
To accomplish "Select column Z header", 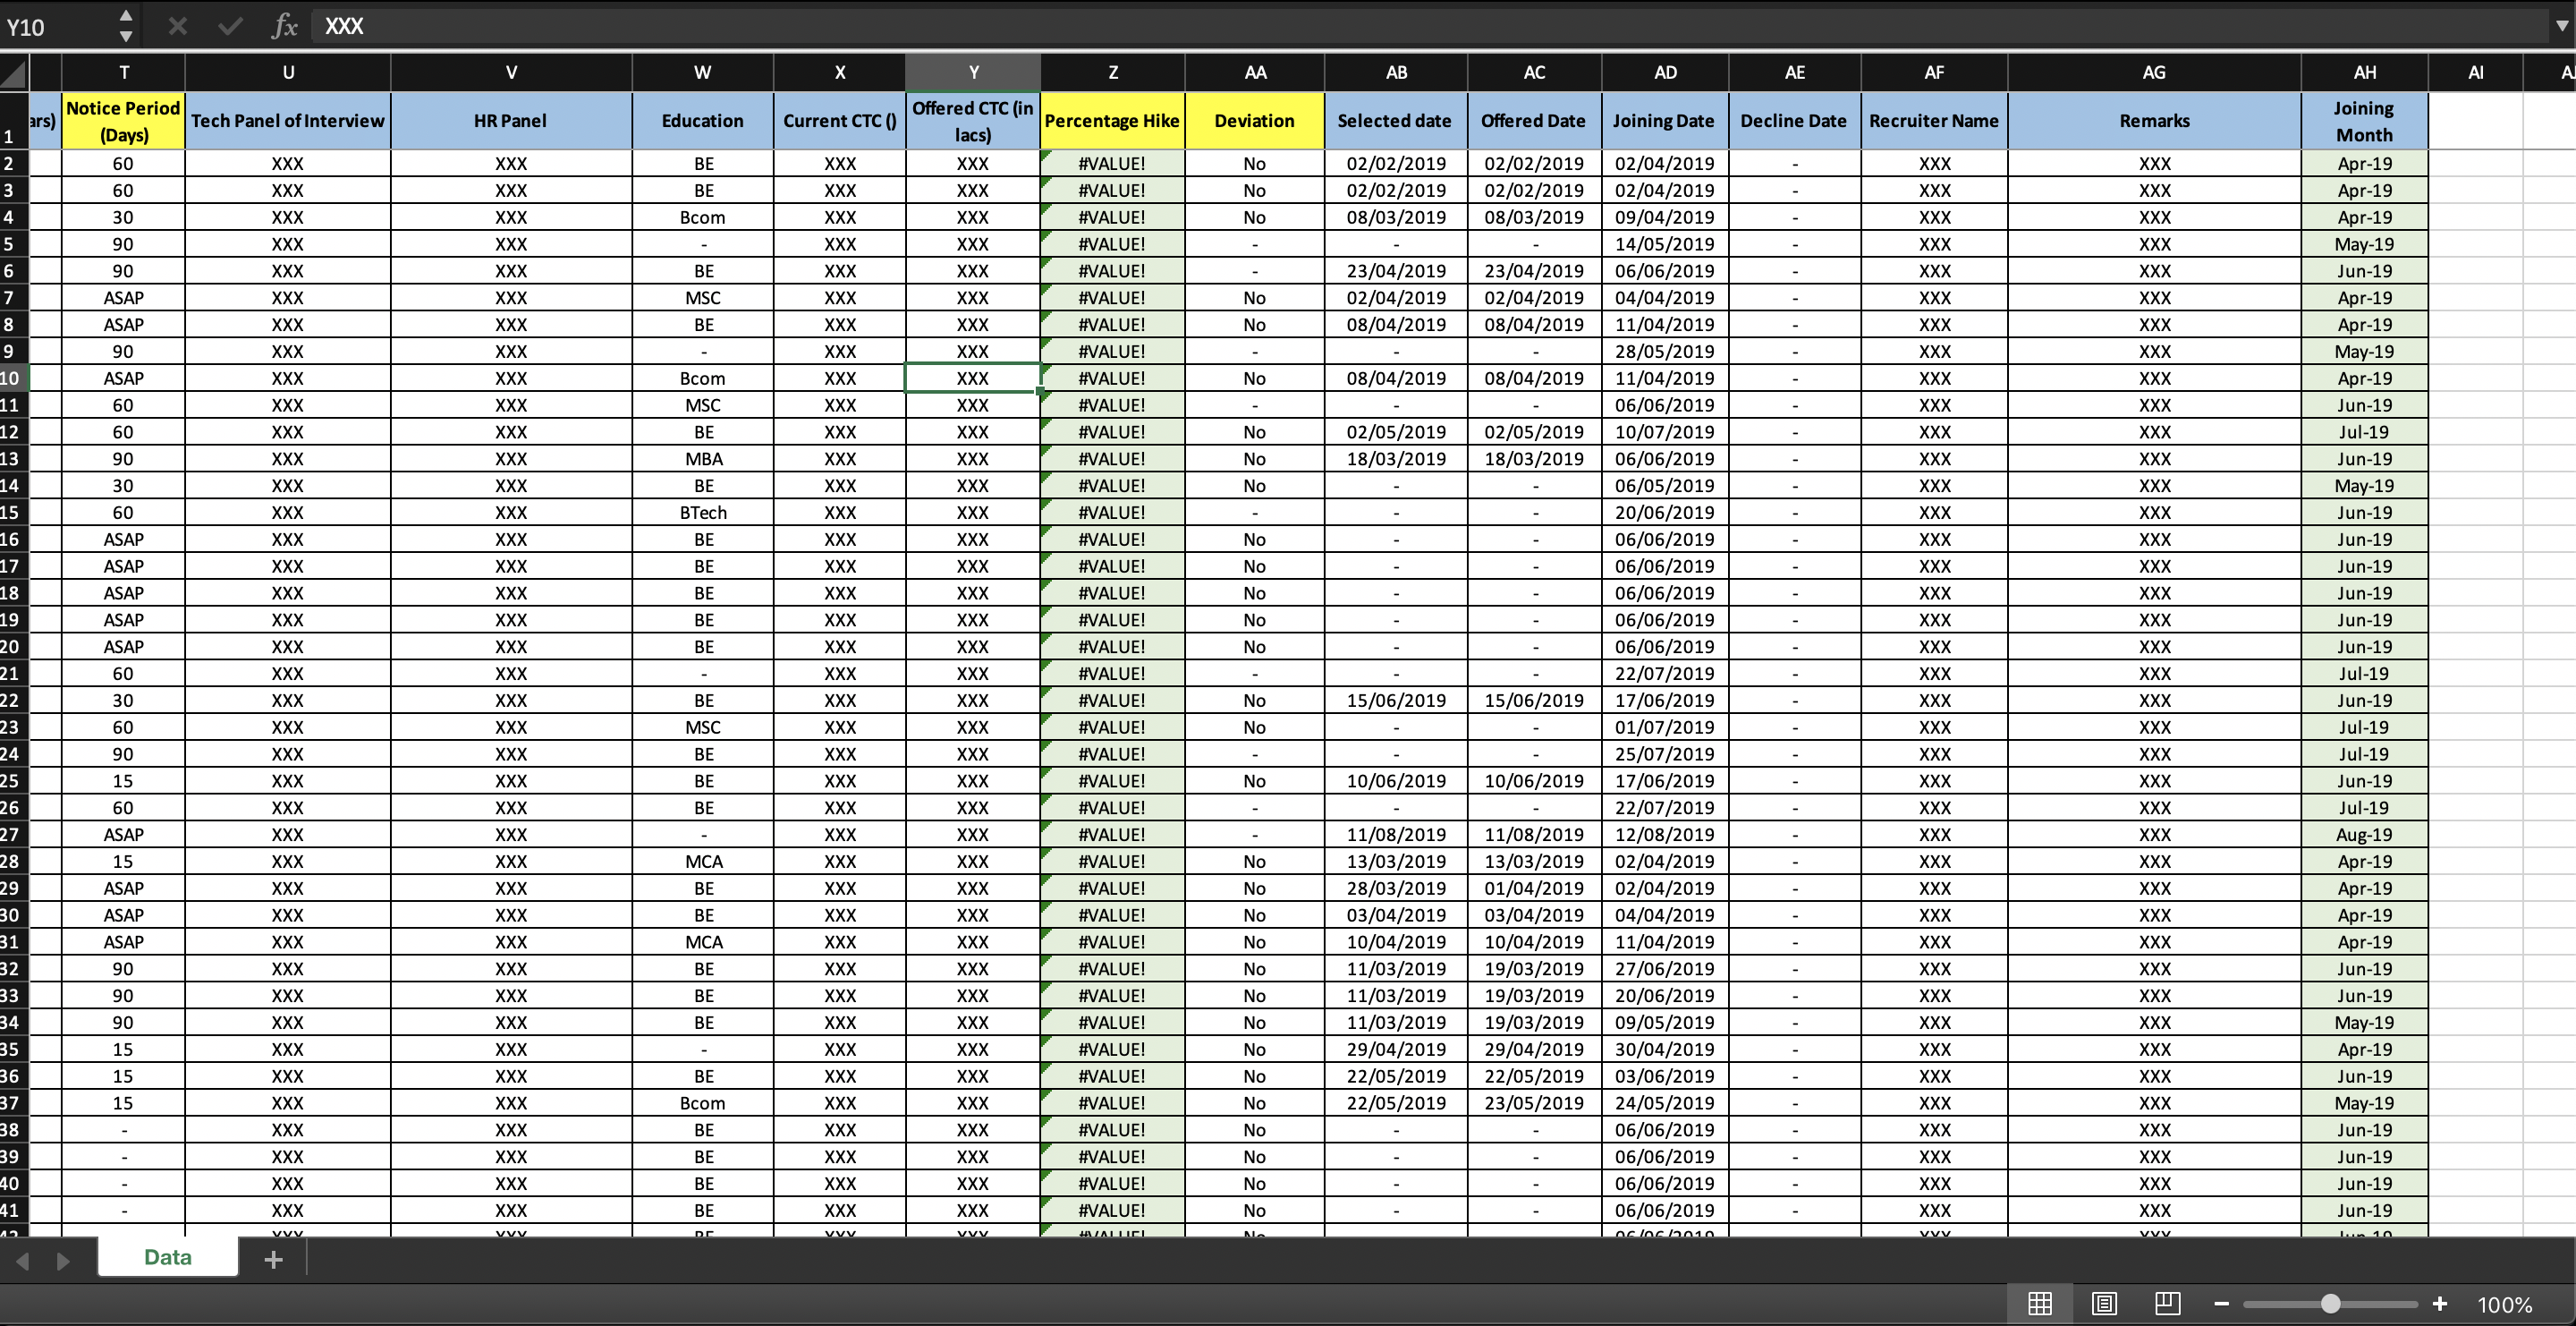I will [x=1113, y=72].
